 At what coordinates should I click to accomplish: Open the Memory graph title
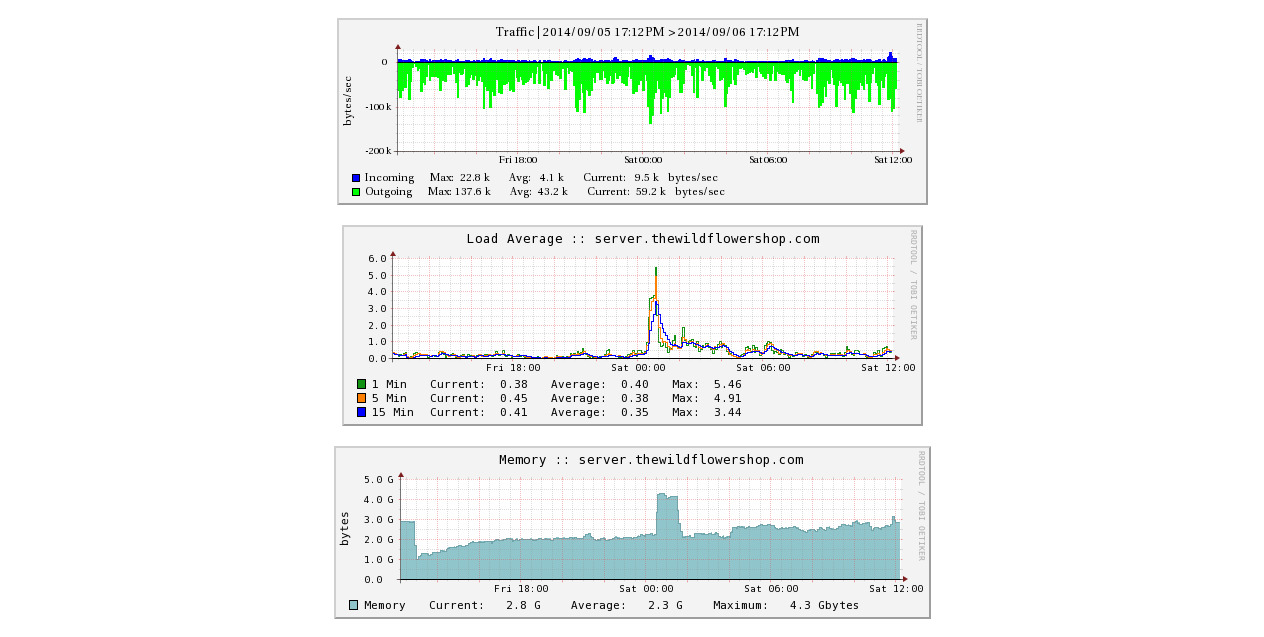[651, 460]
